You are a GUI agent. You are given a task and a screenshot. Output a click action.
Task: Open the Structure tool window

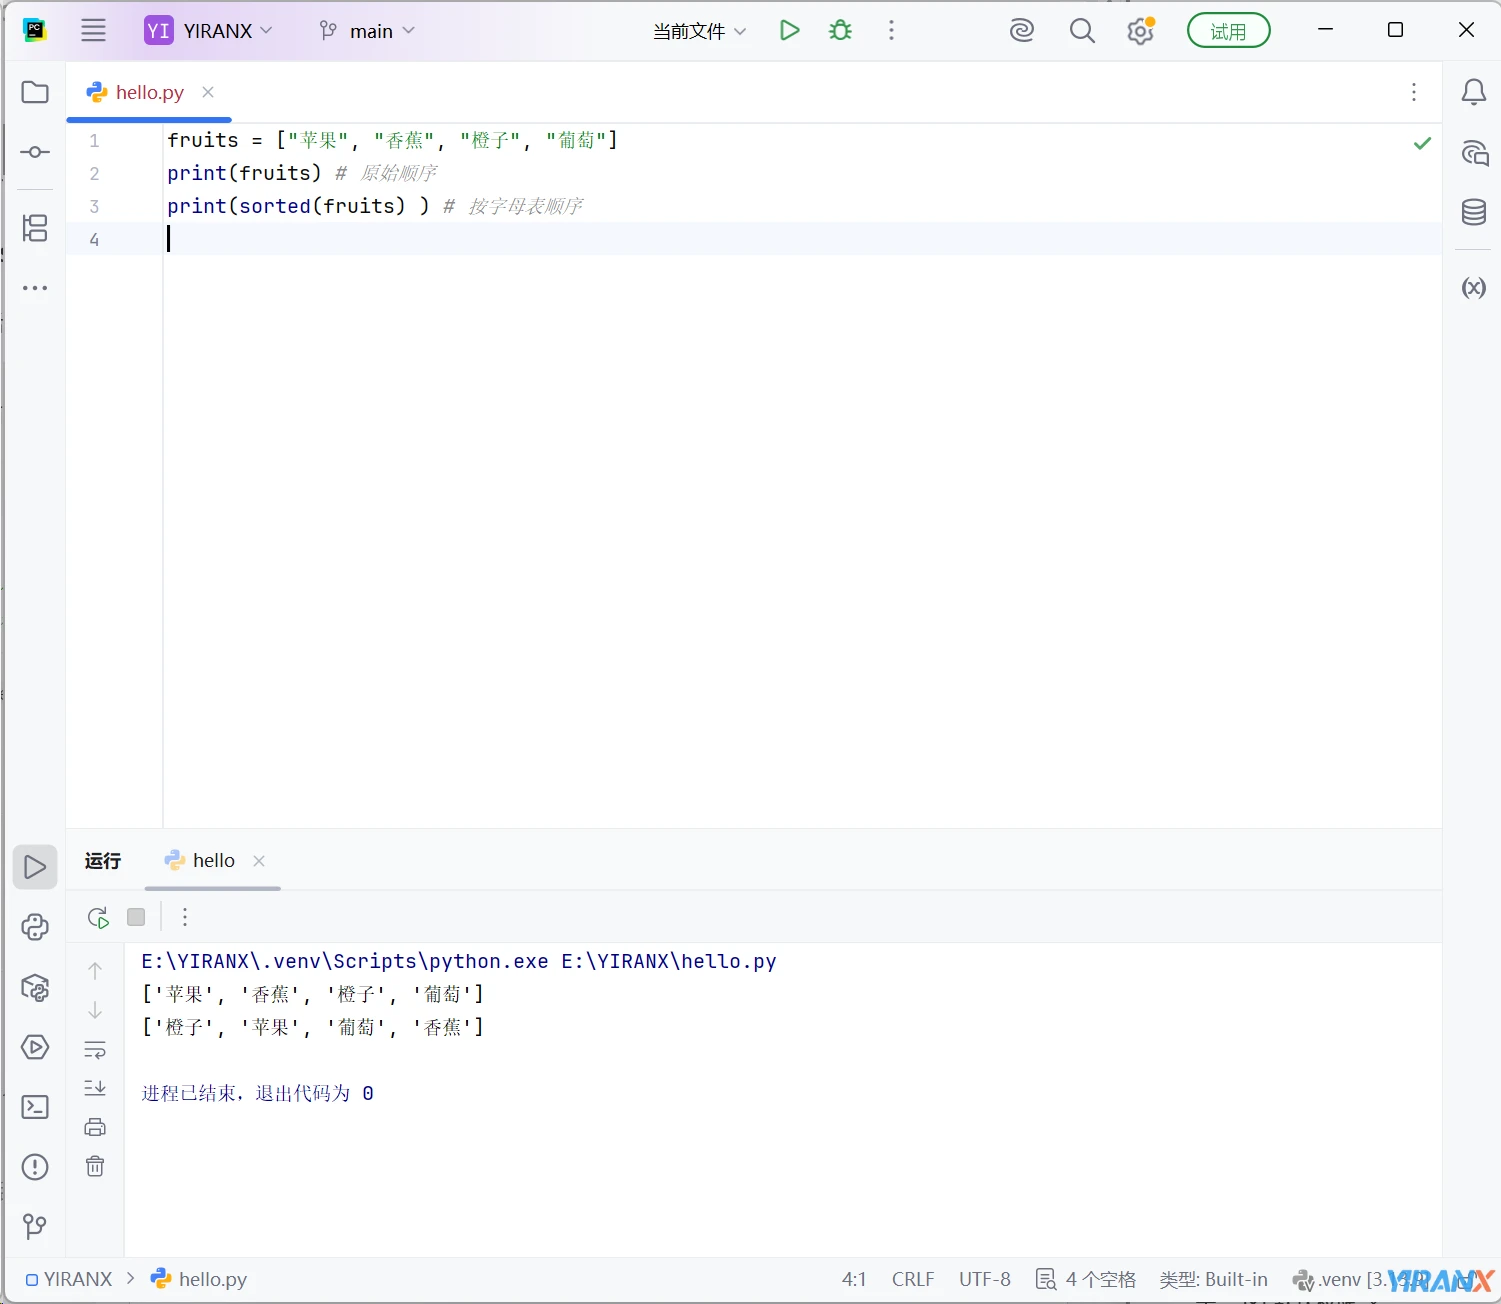[x=35, y=228]
